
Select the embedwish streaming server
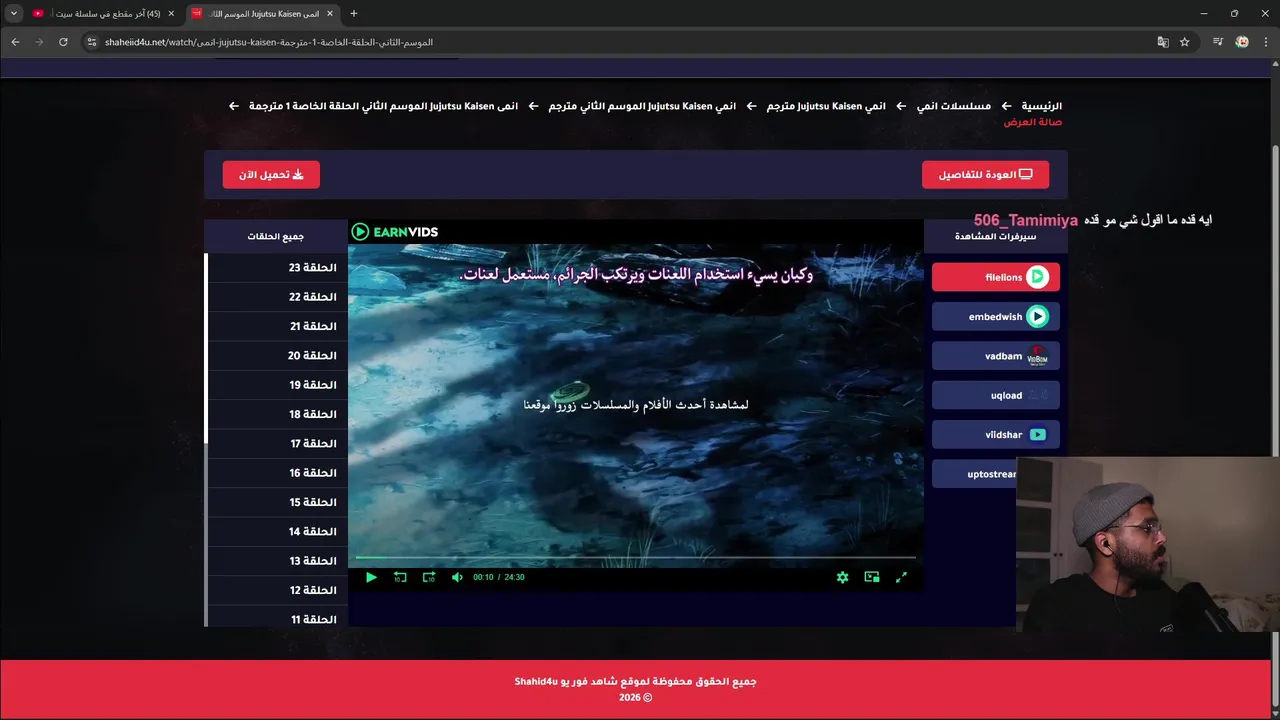click(x=995, y=316)
